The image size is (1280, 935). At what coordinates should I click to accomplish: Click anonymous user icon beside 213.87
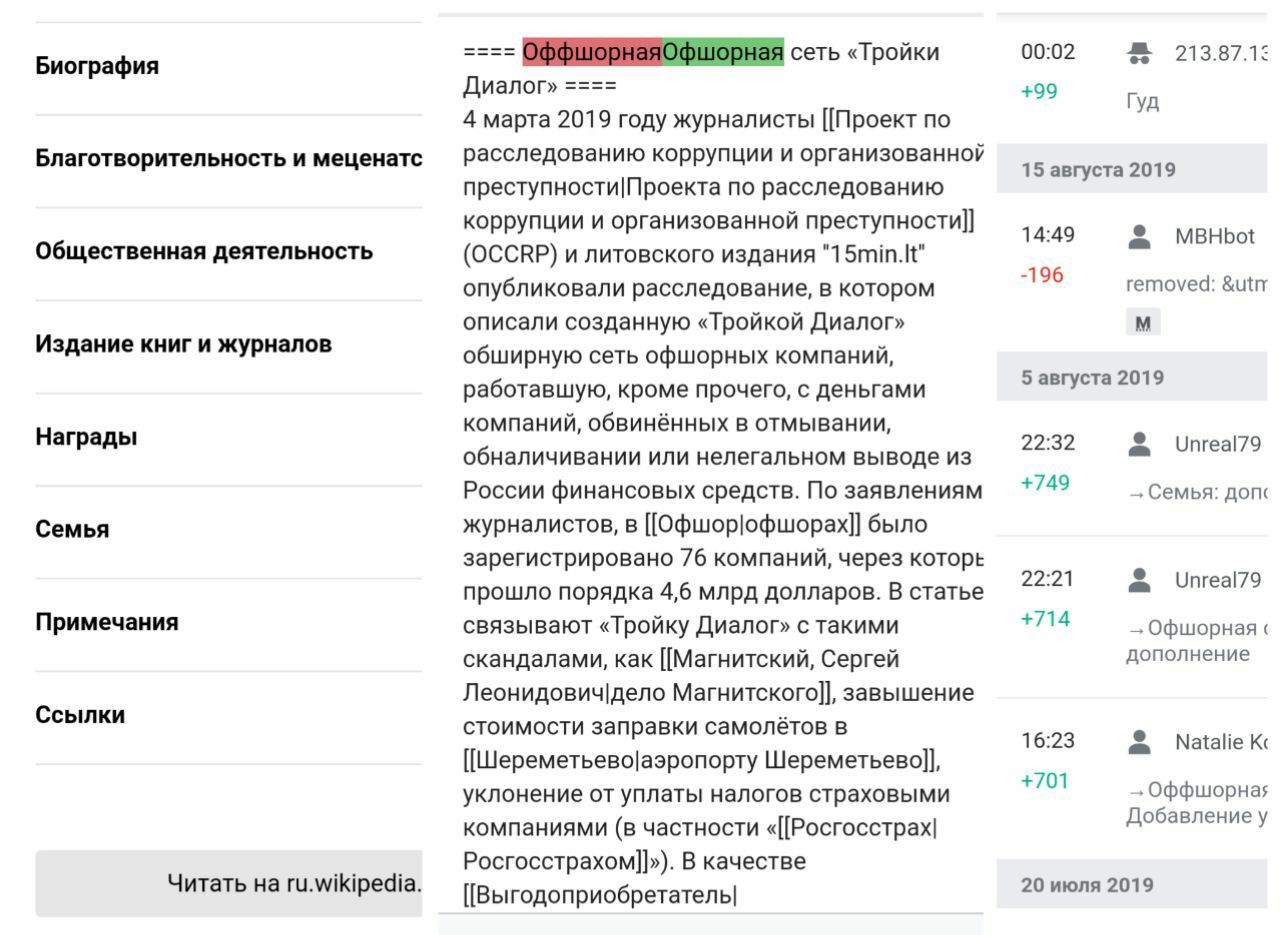point(1139,54)
